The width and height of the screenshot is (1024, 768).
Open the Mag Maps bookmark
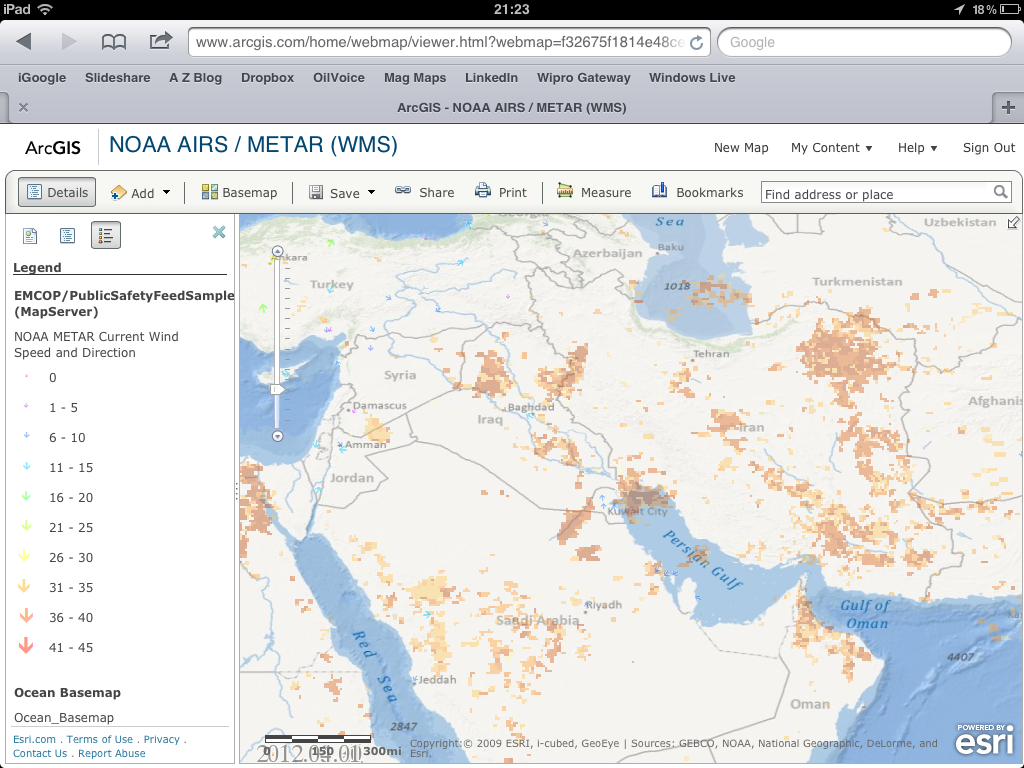pyautogui.click(x=415, y=78)
